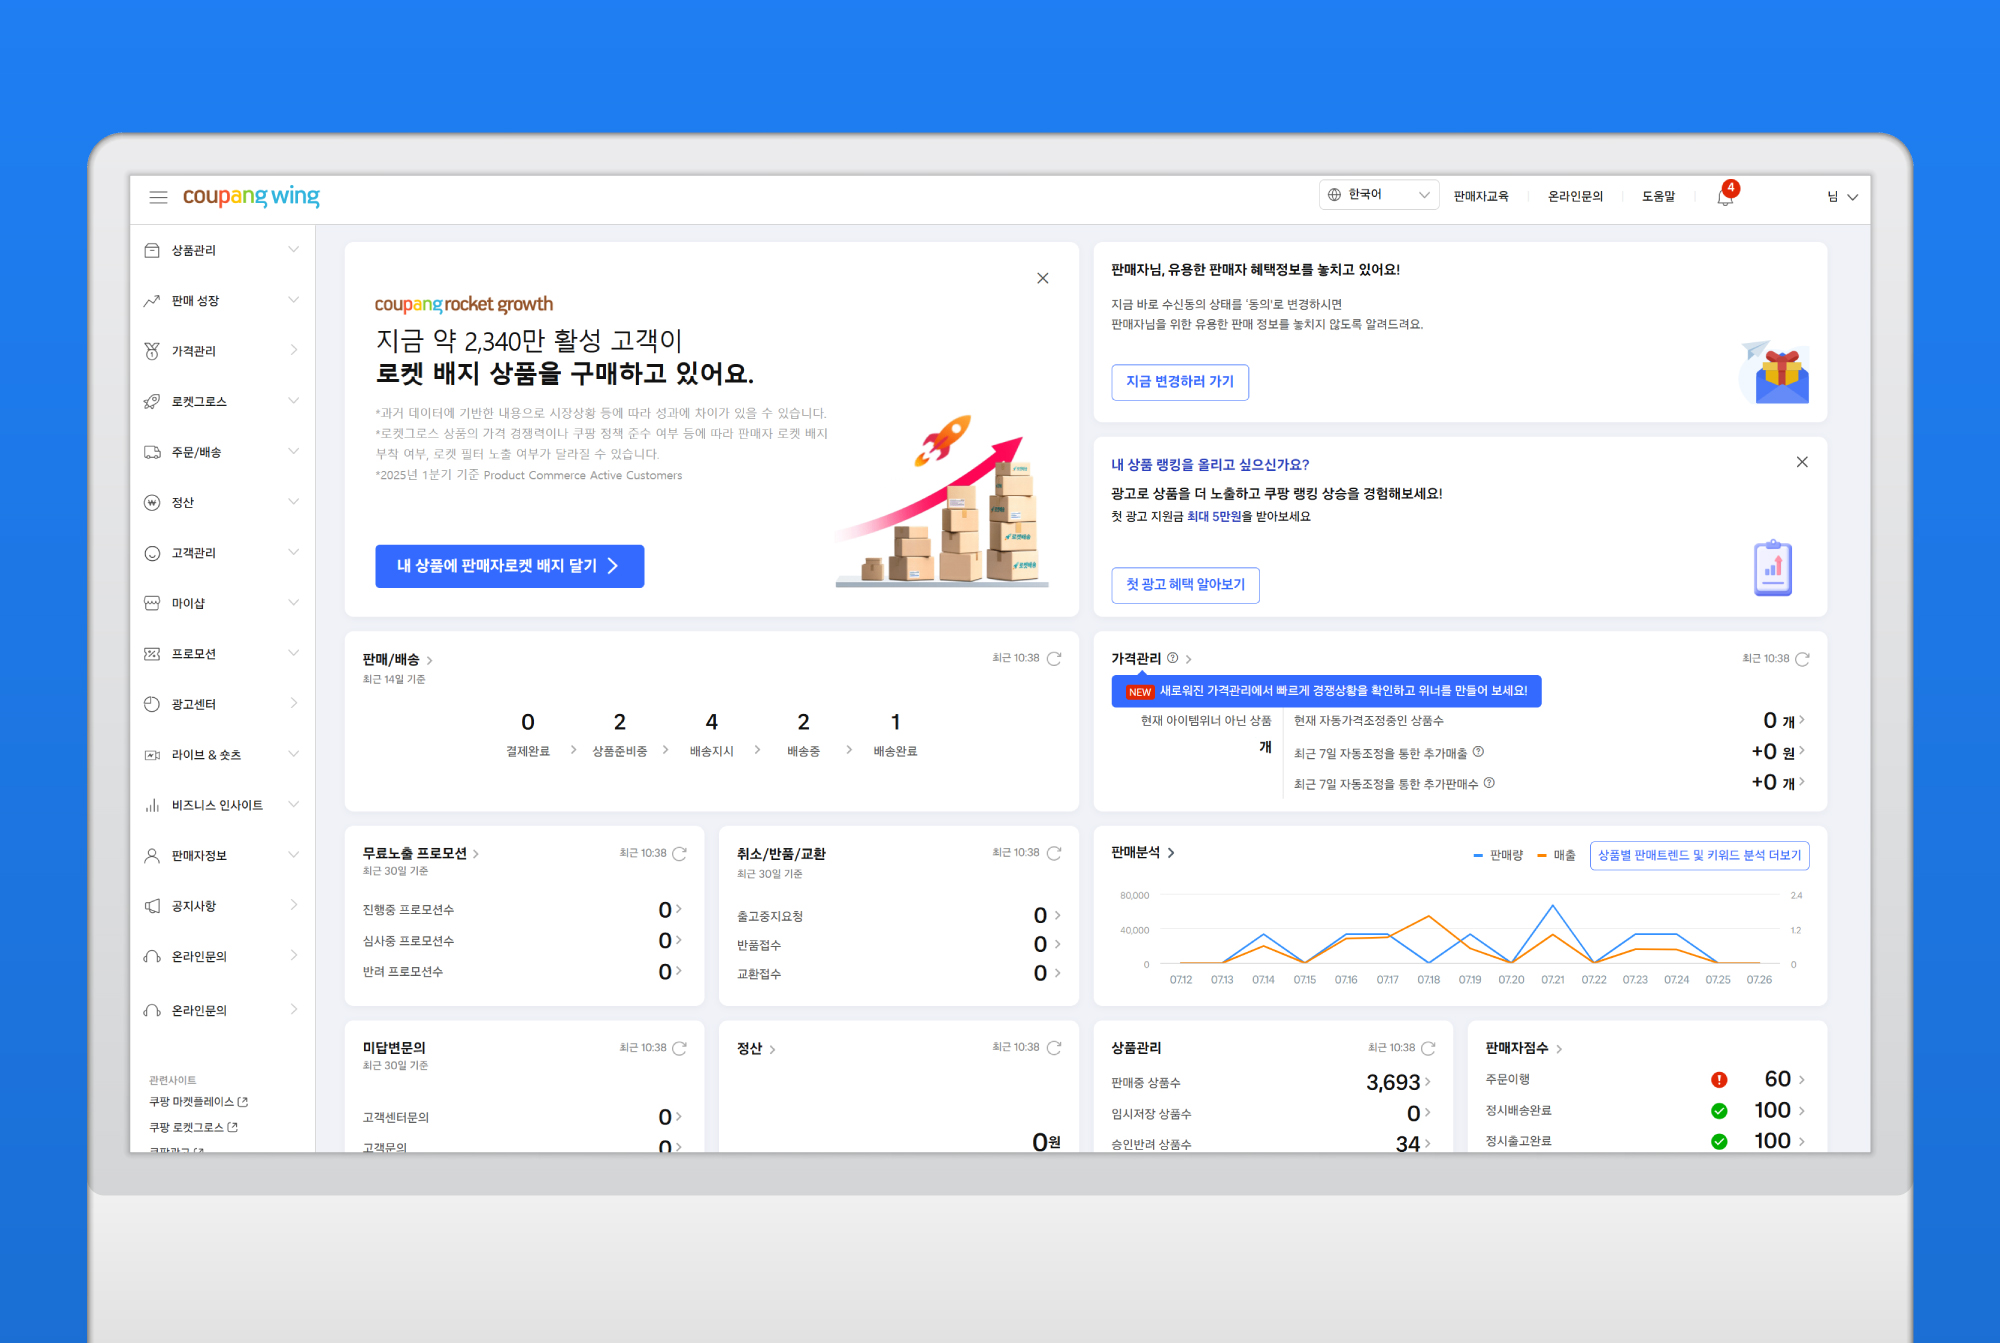Click the globe icon in language selector
This screenshot has height=1343, width=2000.
(x=1334, y=194)
